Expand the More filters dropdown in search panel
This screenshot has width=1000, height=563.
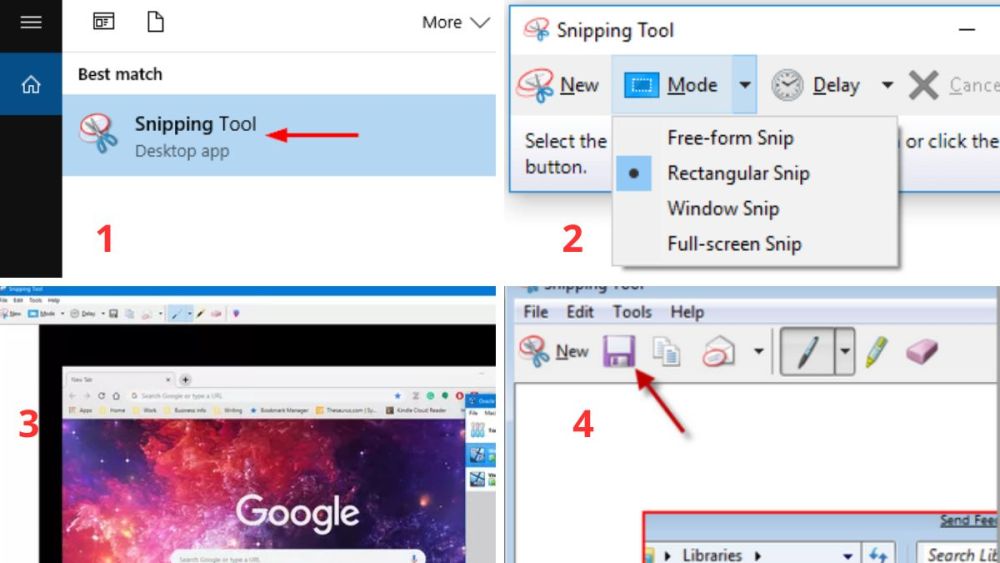455,22
